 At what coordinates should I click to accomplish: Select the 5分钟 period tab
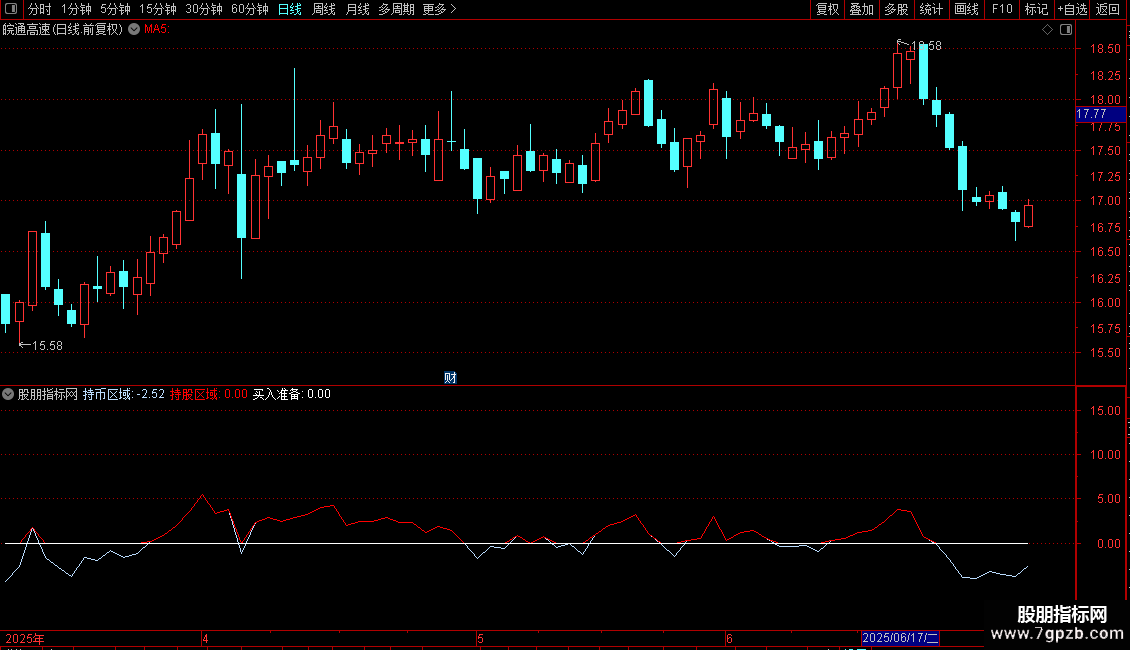click(115, 9)
